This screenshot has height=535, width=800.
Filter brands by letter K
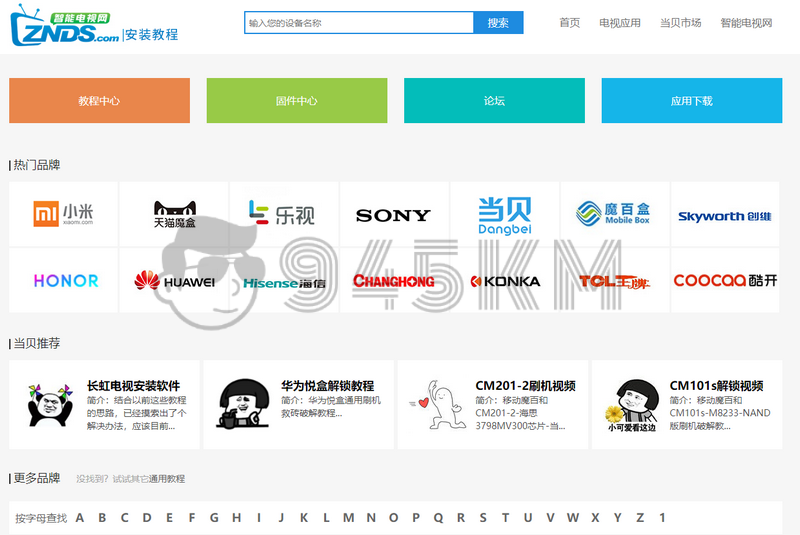click(304, 518)
